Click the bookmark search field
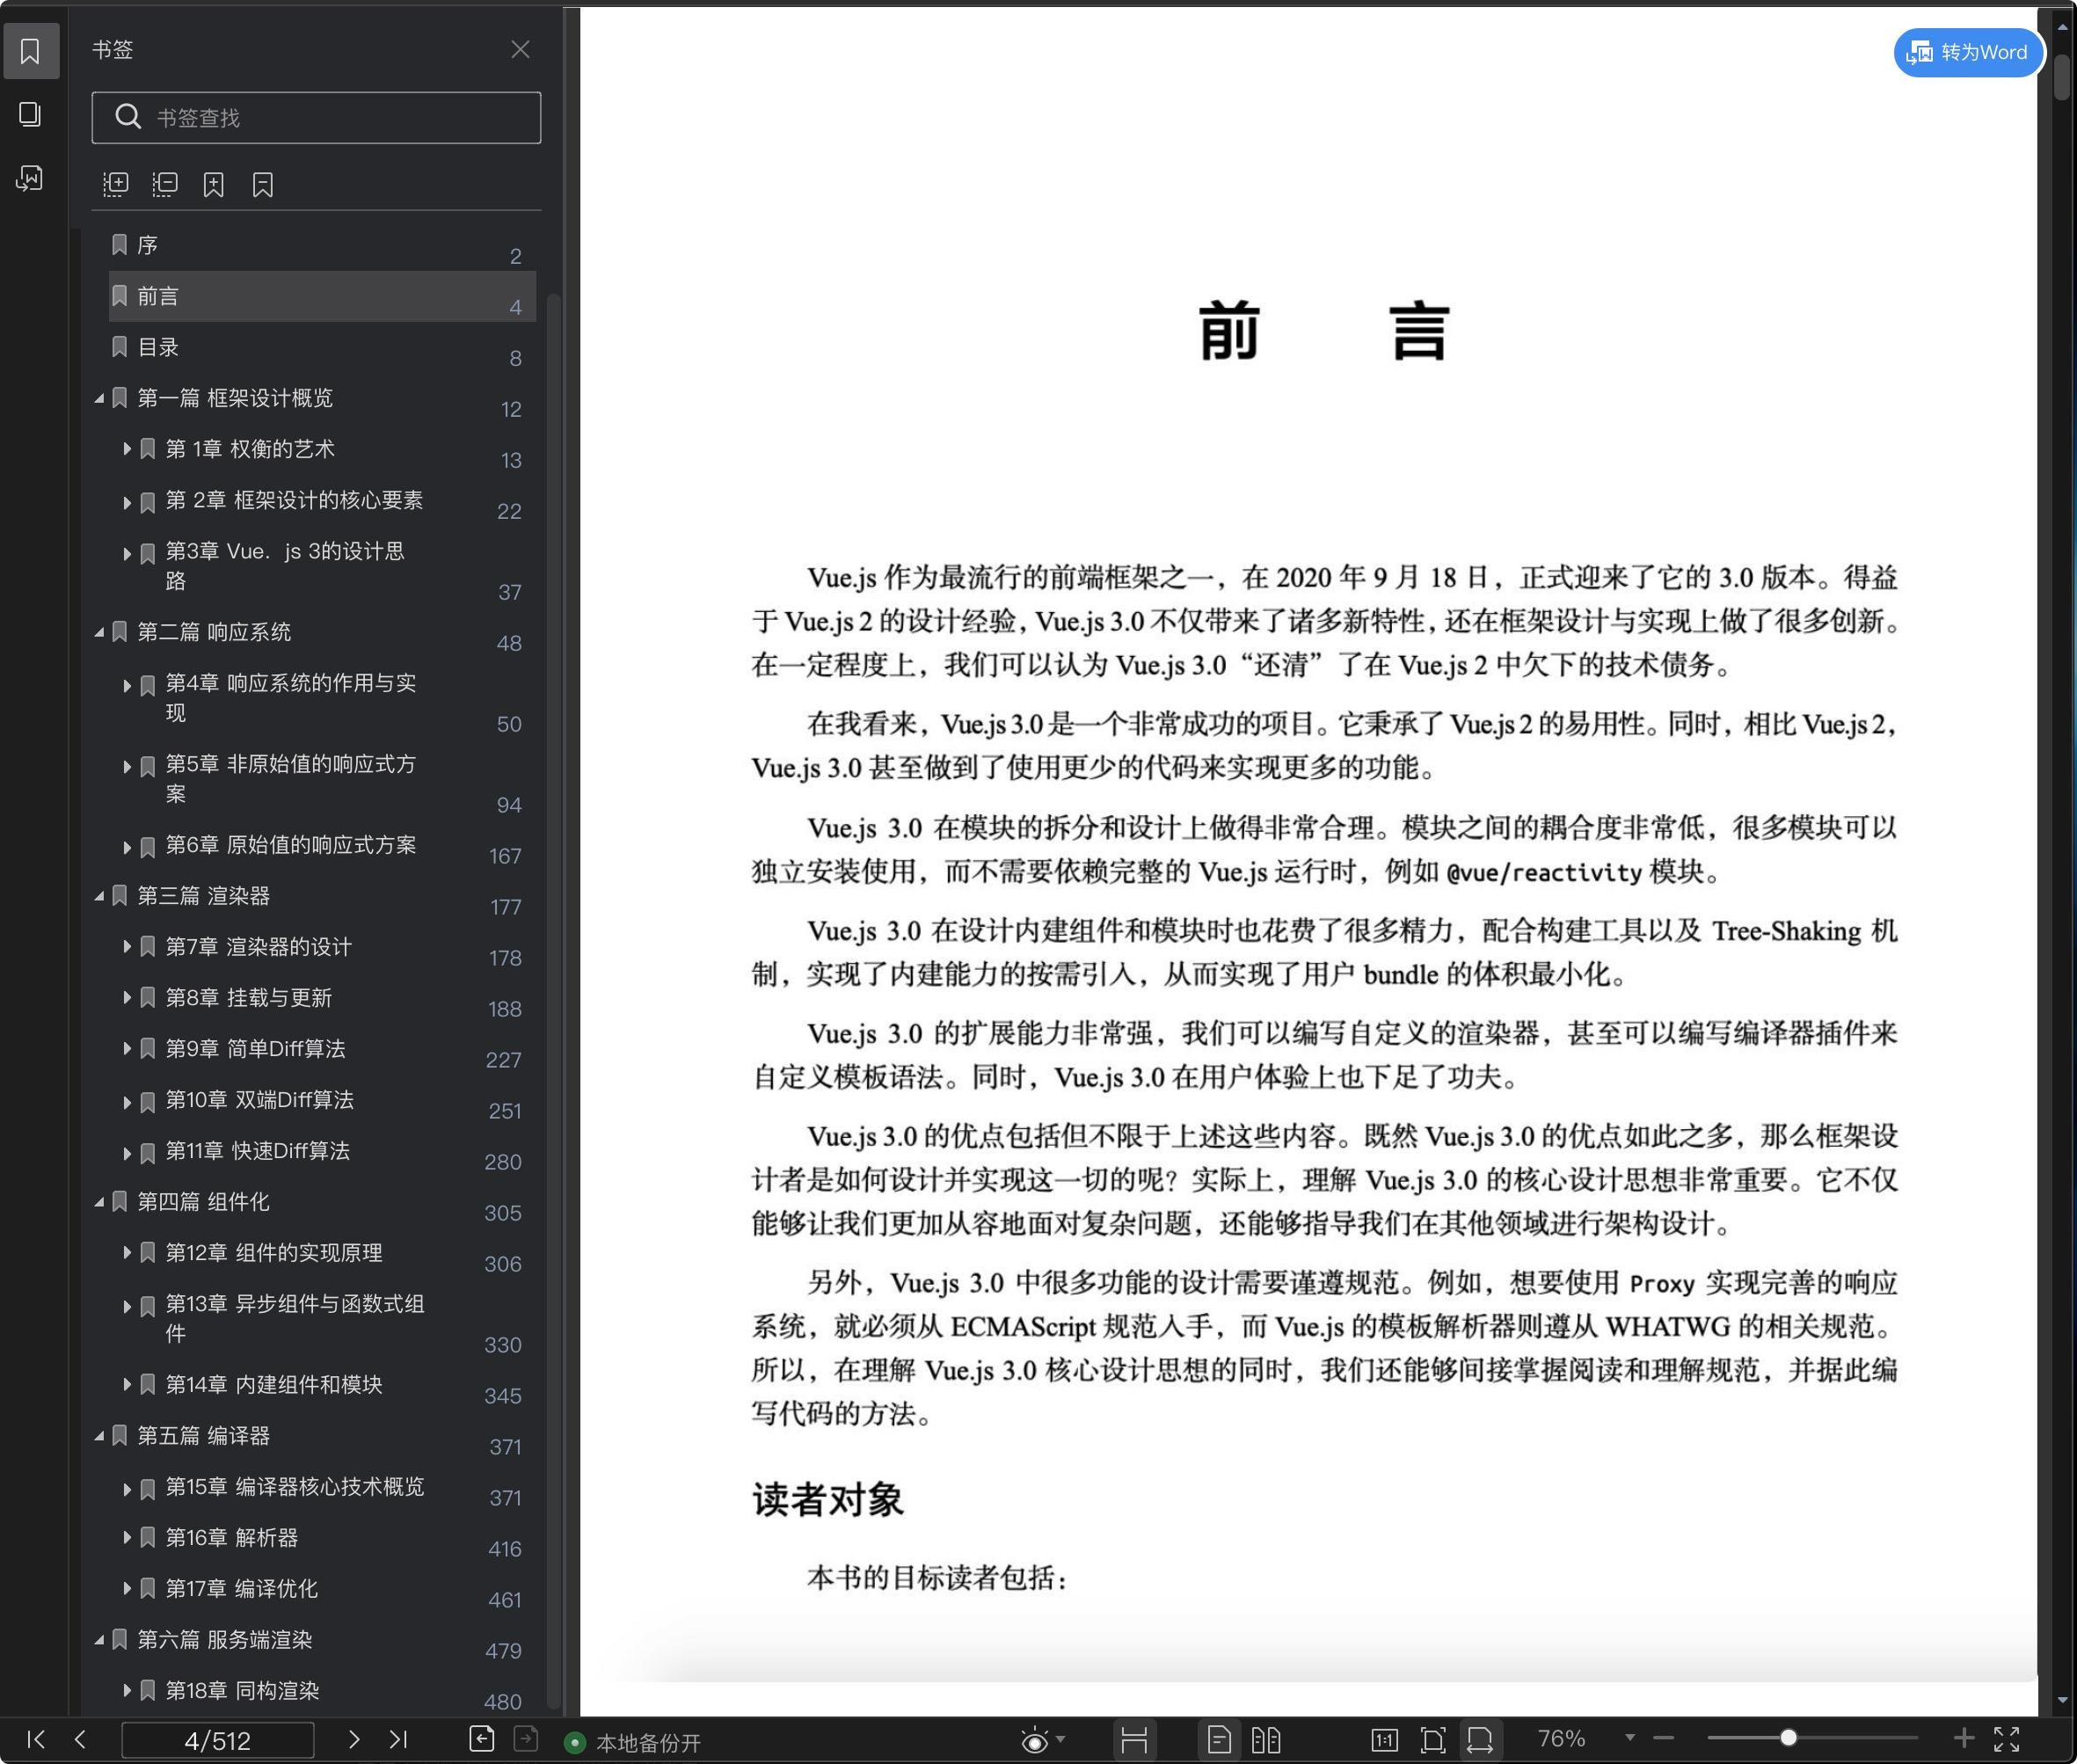The image size is (2077, 1764). [316, 118]
